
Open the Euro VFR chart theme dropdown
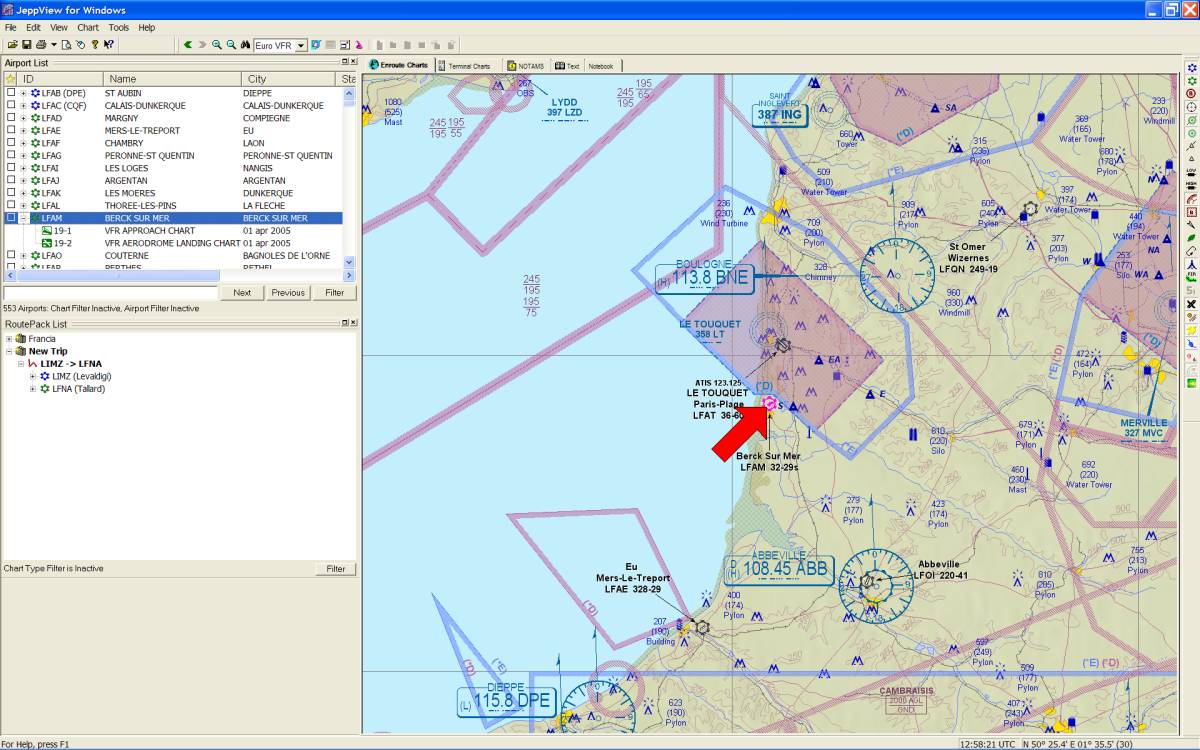click(x=301, y=46)
